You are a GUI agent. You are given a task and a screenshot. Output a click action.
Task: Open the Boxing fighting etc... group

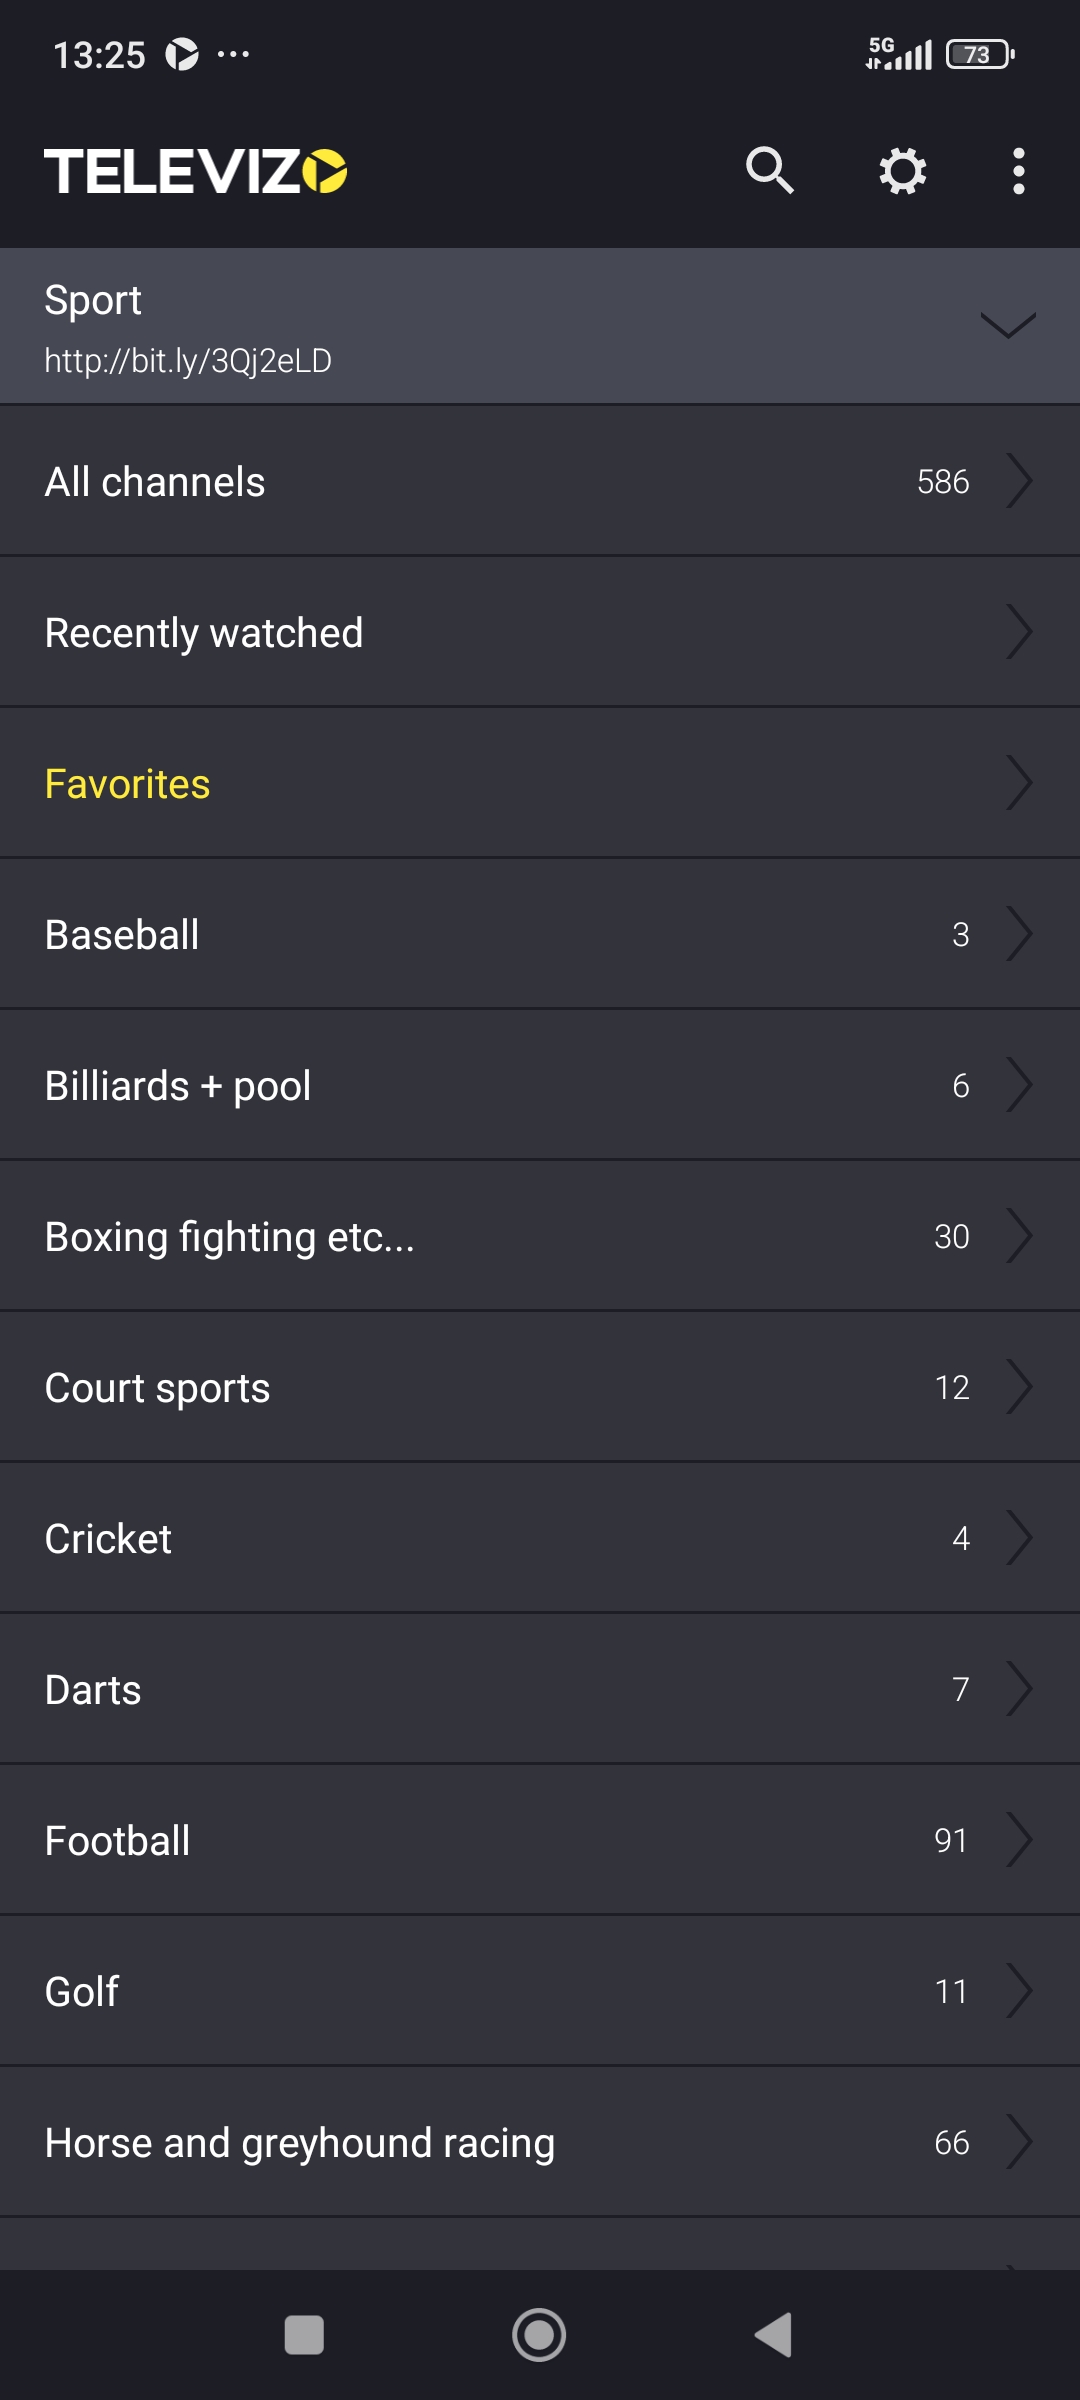pyautogui.click(x=540, y=1236)
